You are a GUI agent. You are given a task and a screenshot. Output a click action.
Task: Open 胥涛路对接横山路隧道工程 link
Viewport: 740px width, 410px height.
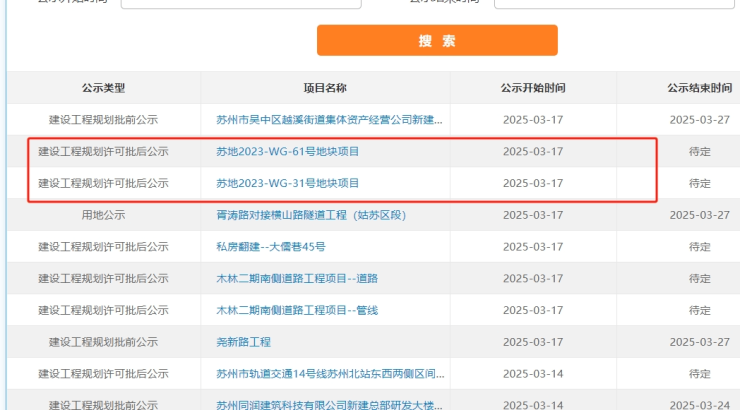pyautogui.click(x=311, y=215)
